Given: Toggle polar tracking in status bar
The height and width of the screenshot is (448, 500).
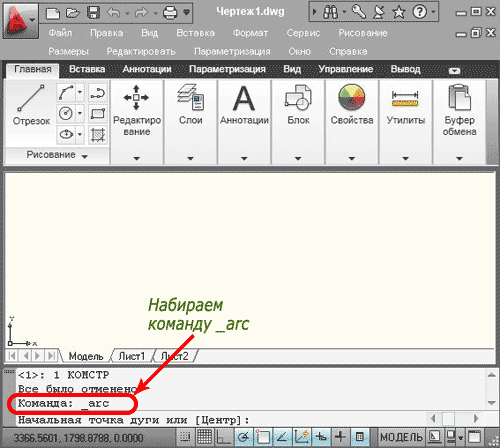Looking at the screenshot, I should [x=244, y=437].
